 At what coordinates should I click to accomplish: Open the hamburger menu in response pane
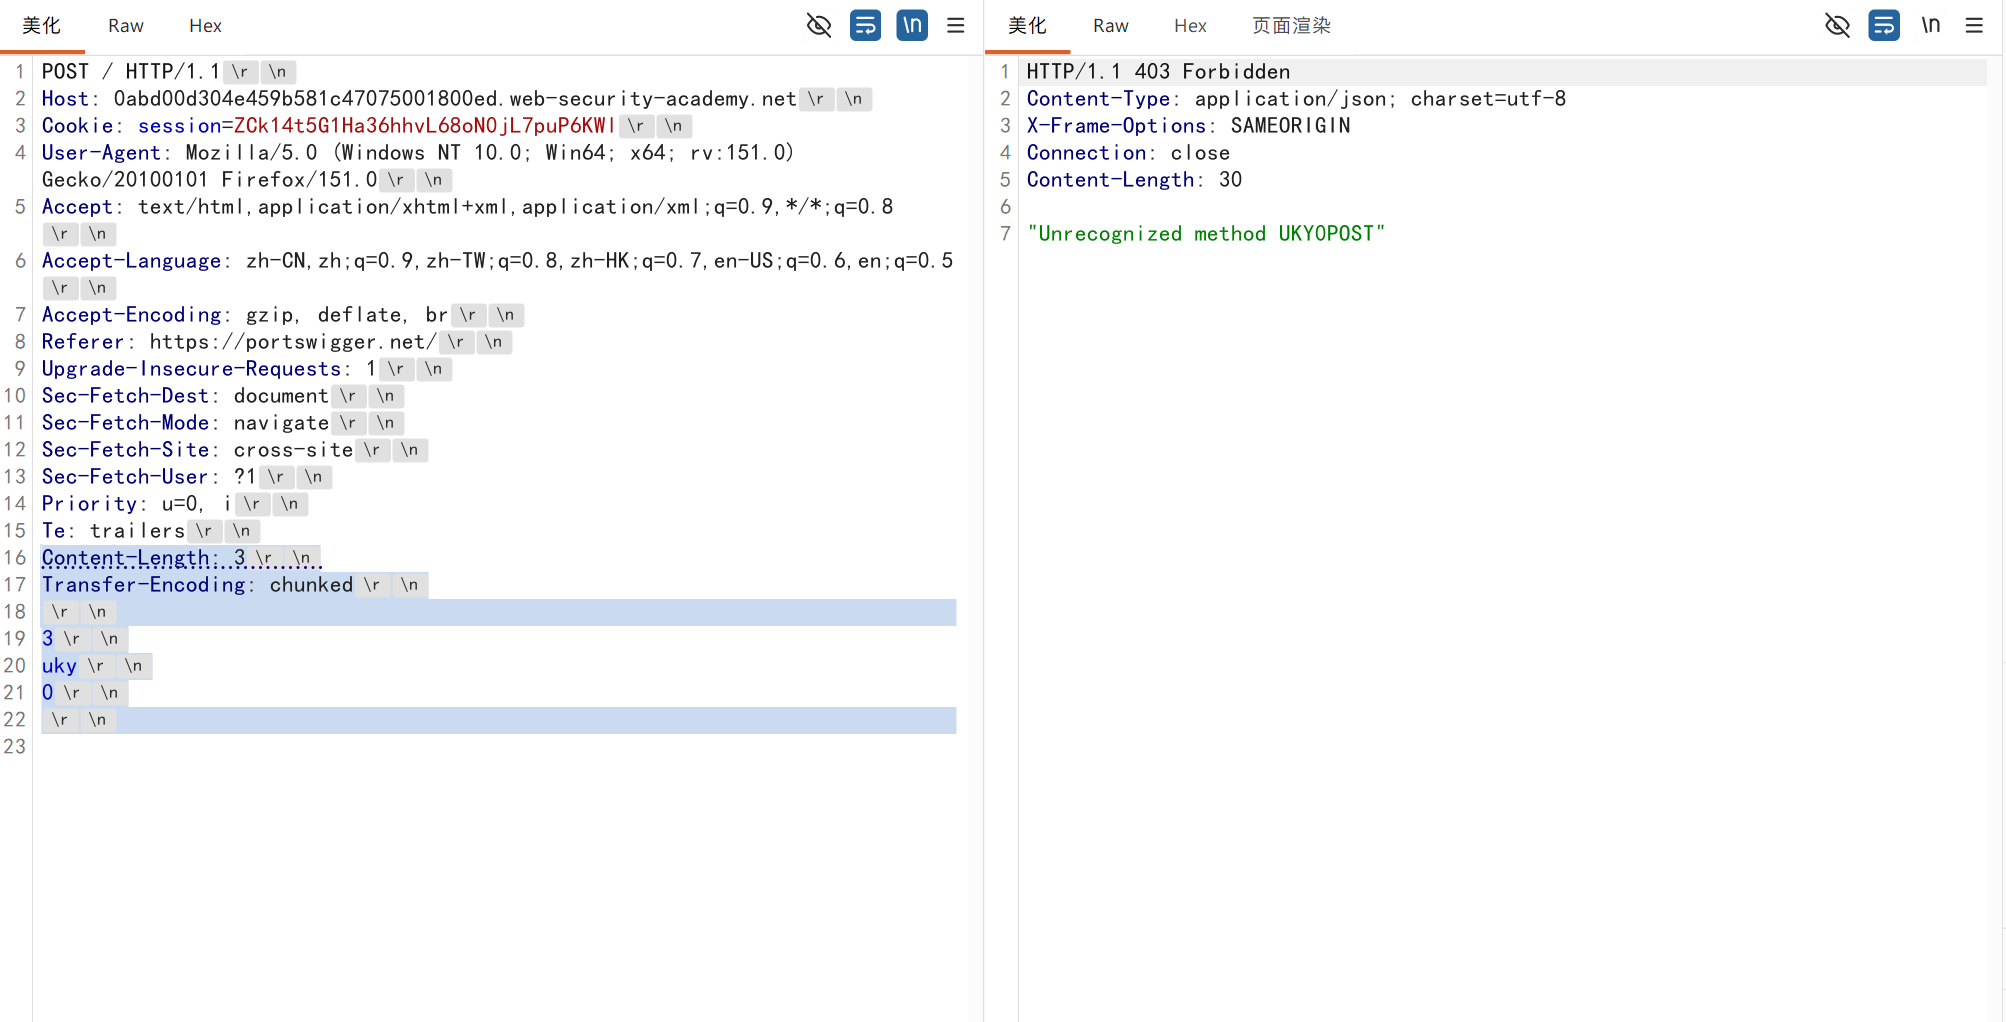coord(1974,25)
